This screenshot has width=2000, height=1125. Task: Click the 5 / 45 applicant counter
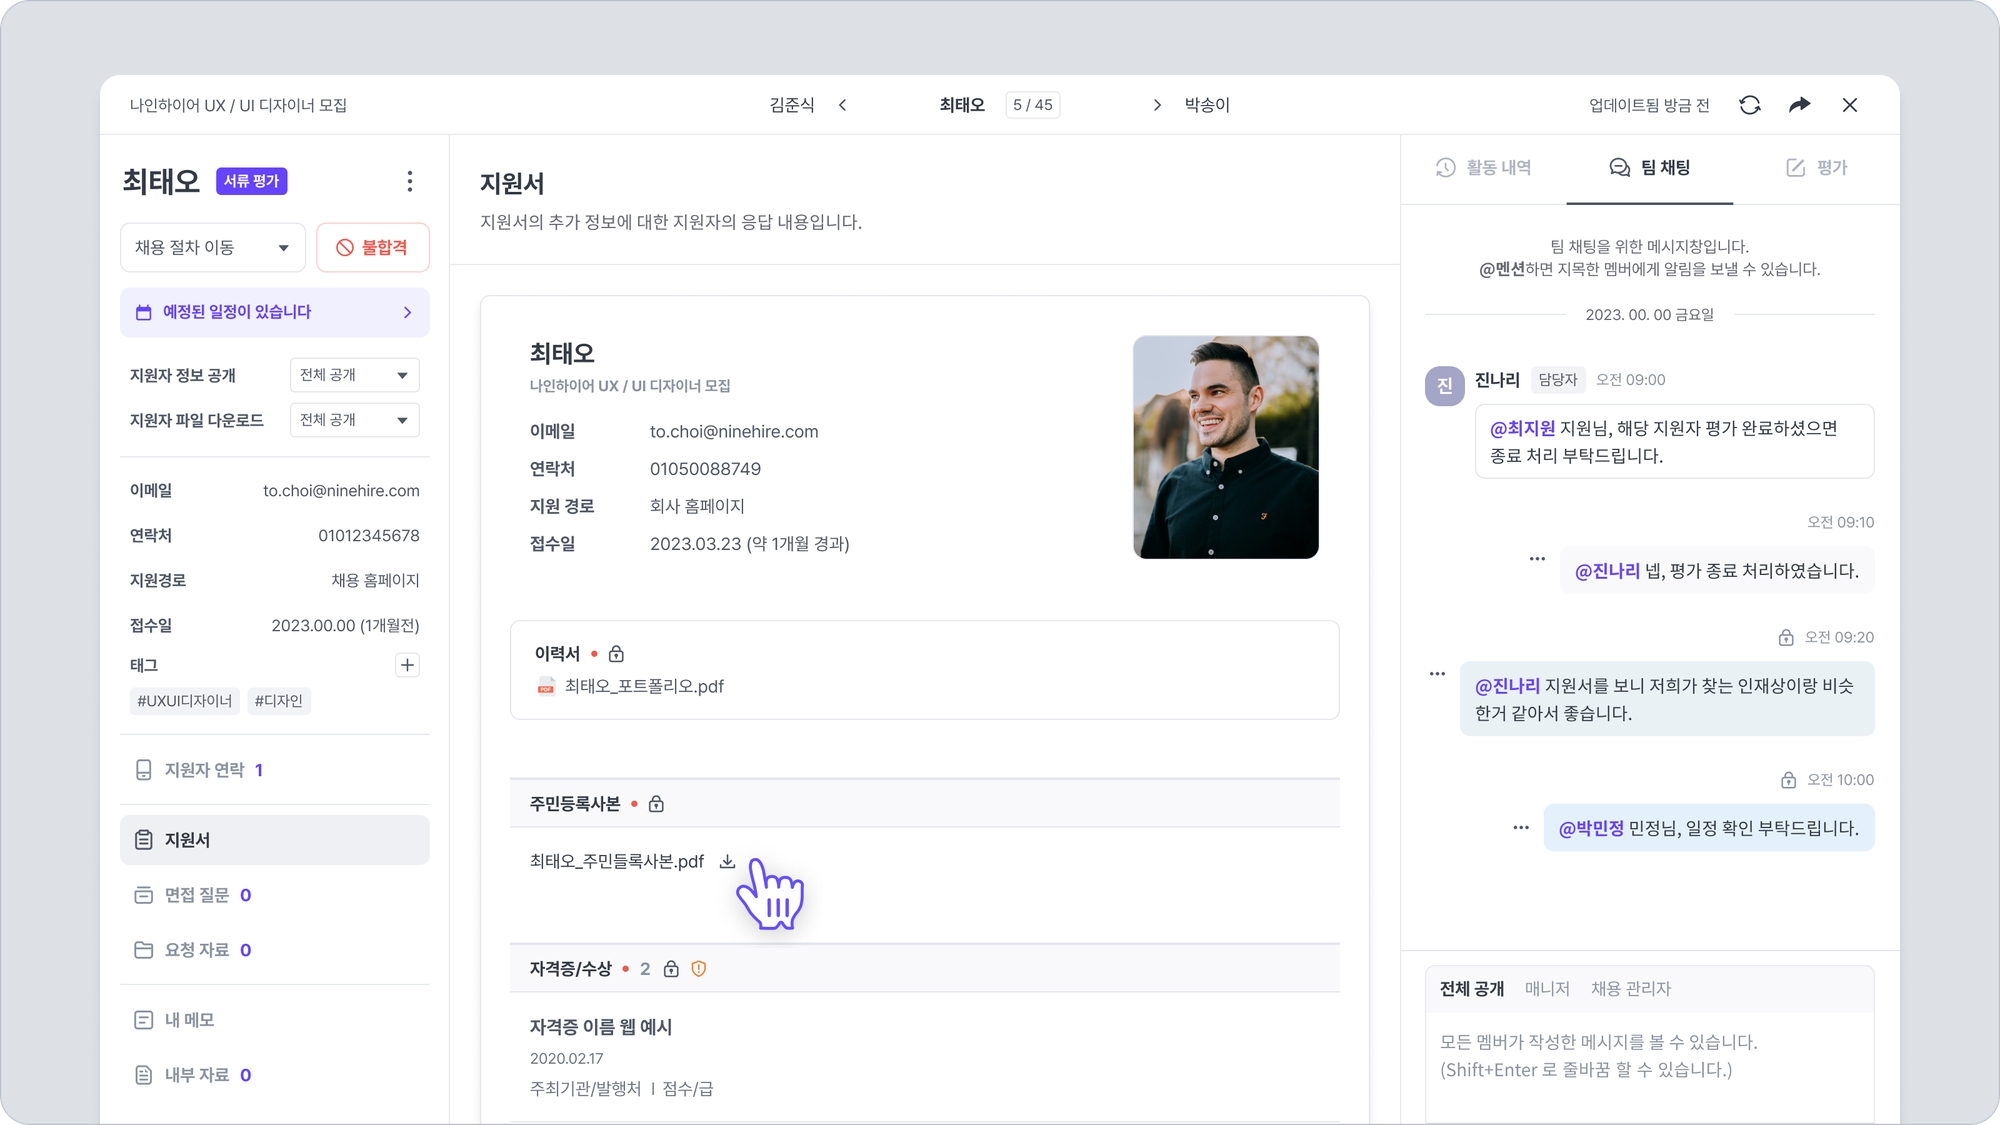coord(1033,105)
